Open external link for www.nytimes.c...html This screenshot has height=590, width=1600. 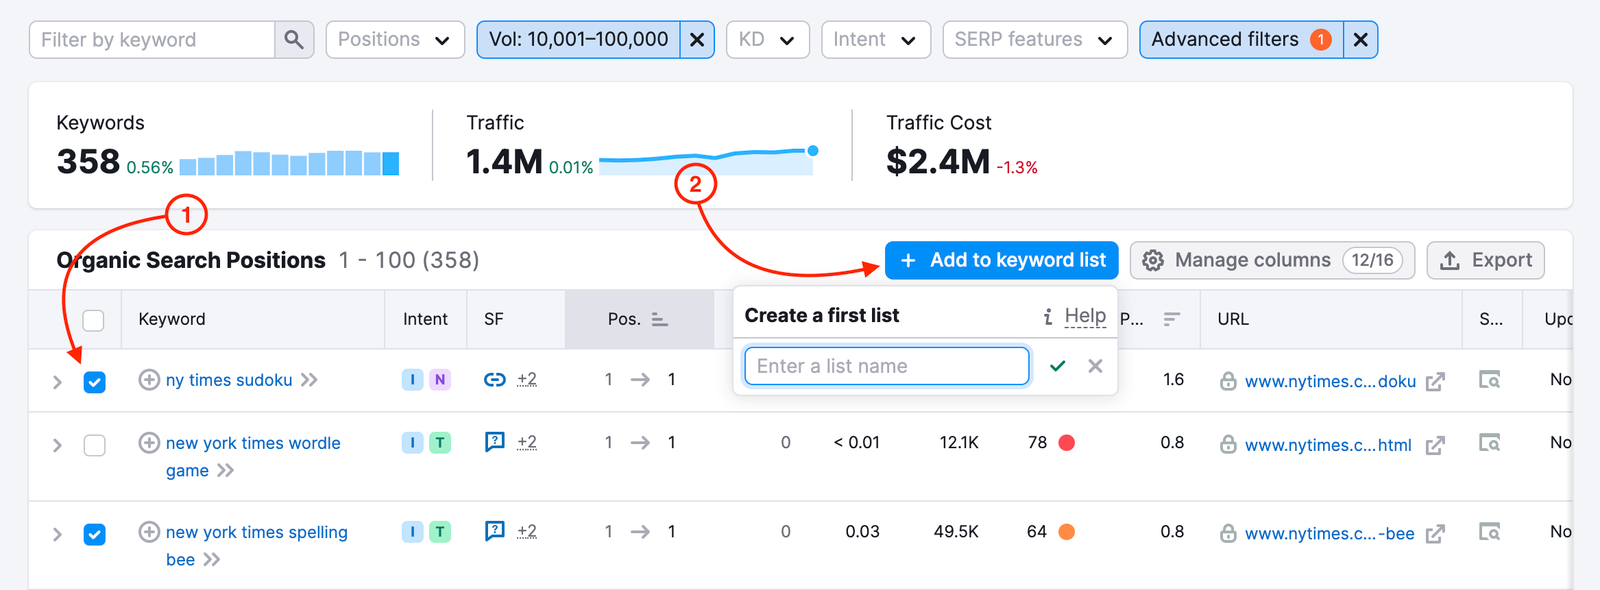coord(1435,445)
